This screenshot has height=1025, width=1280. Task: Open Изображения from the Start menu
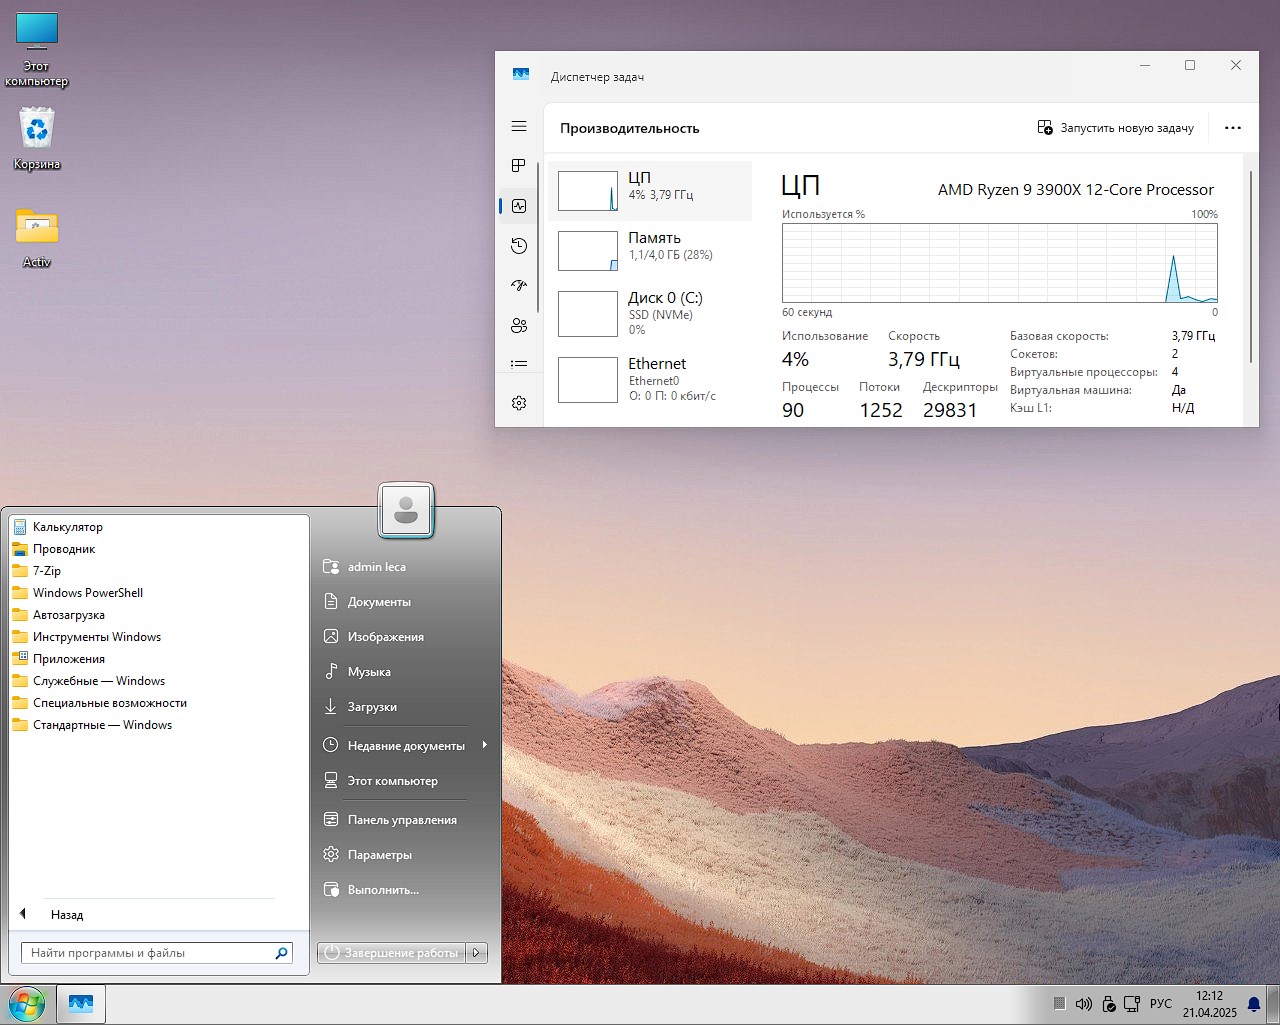pos(405,637)
